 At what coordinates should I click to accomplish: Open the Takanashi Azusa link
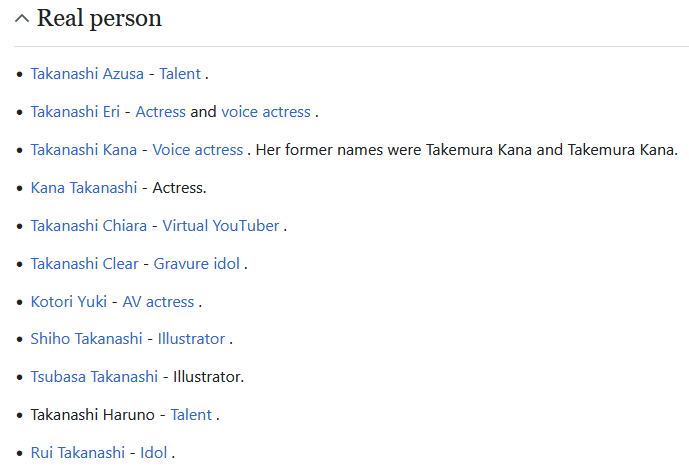click(87, 74)
